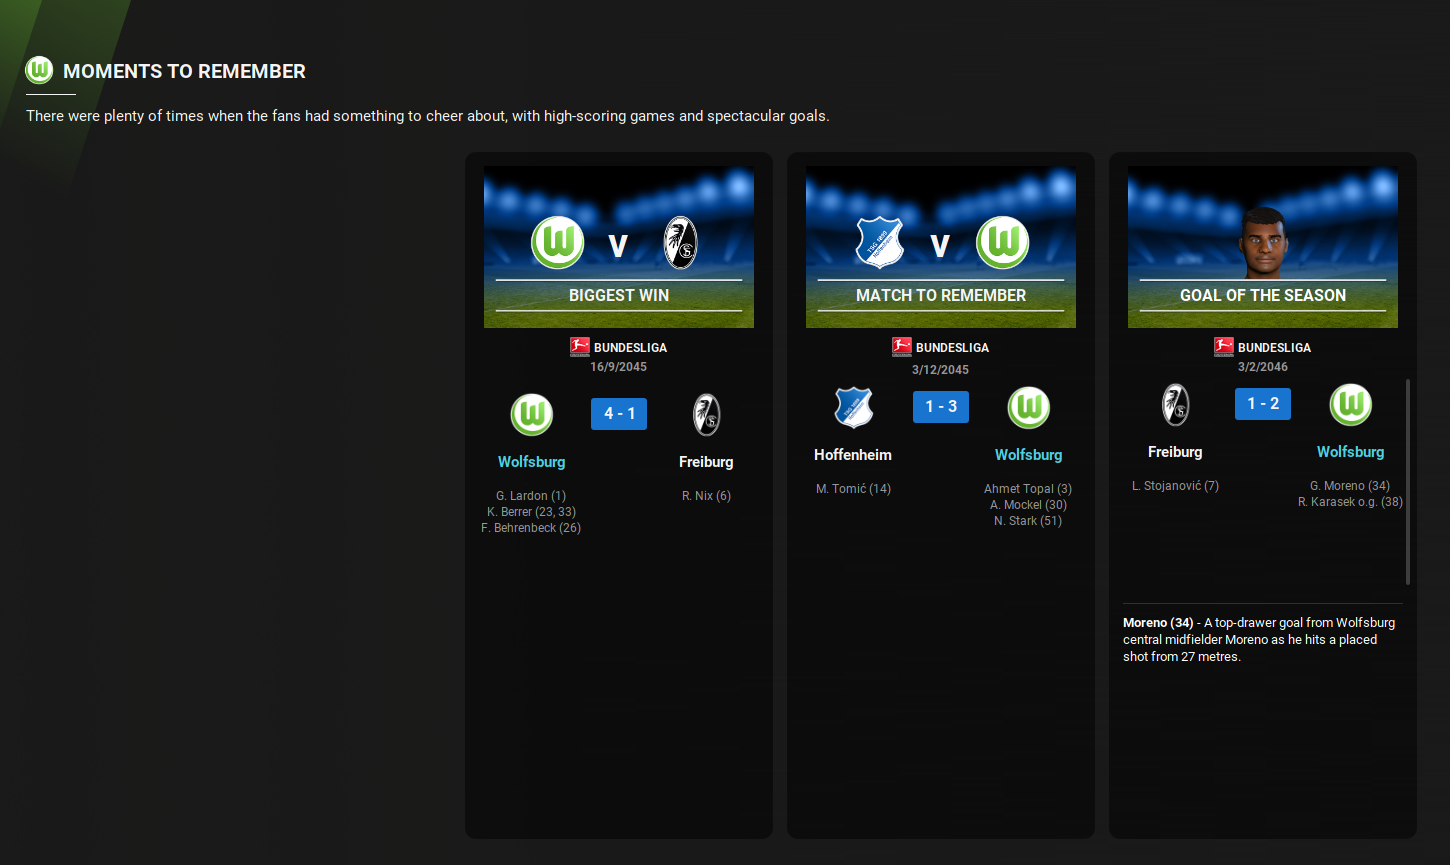Click Freiburg crest in Biggest Win banner
The height and width of the screenshot is (865, 1450).
680,243
